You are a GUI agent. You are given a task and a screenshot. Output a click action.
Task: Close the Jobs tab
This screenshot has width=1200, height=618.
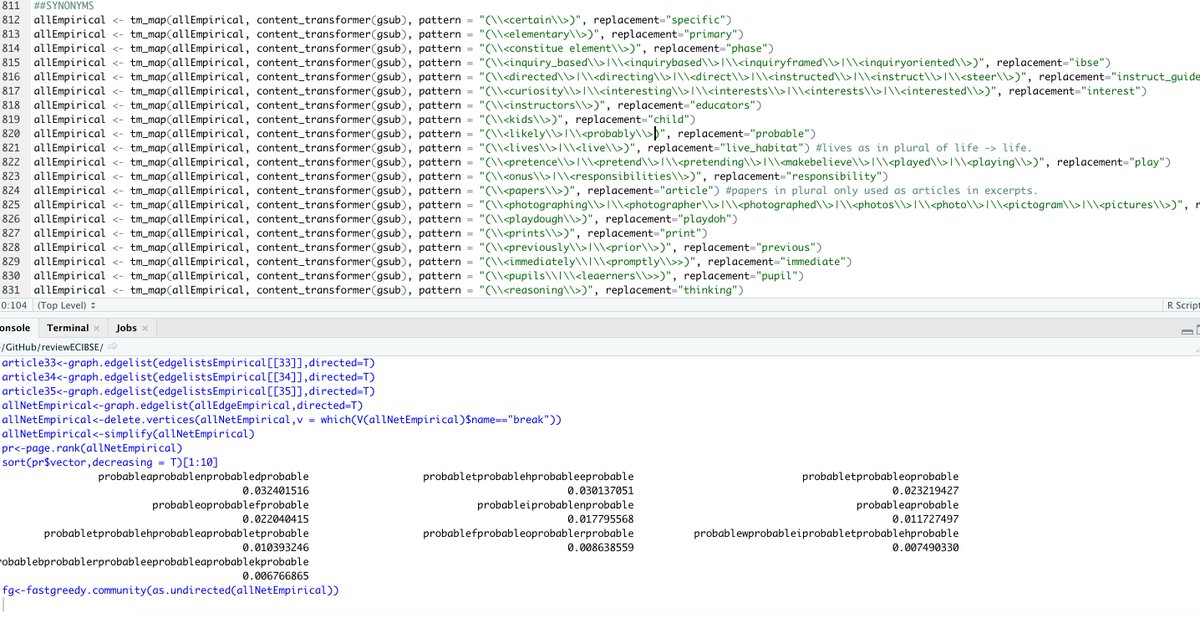coord(145,328)
